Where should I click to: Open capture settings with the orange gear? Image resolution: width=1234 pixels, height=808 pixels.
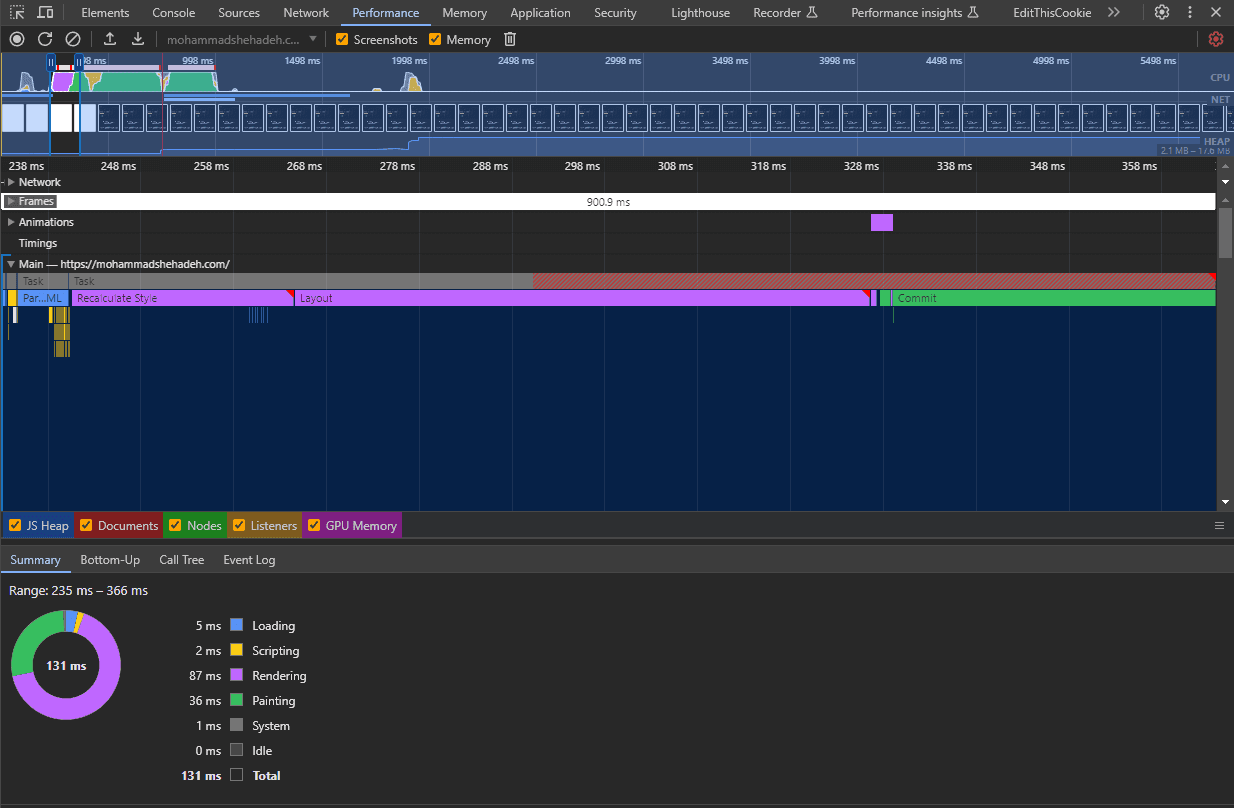[x=1216, y=39]
